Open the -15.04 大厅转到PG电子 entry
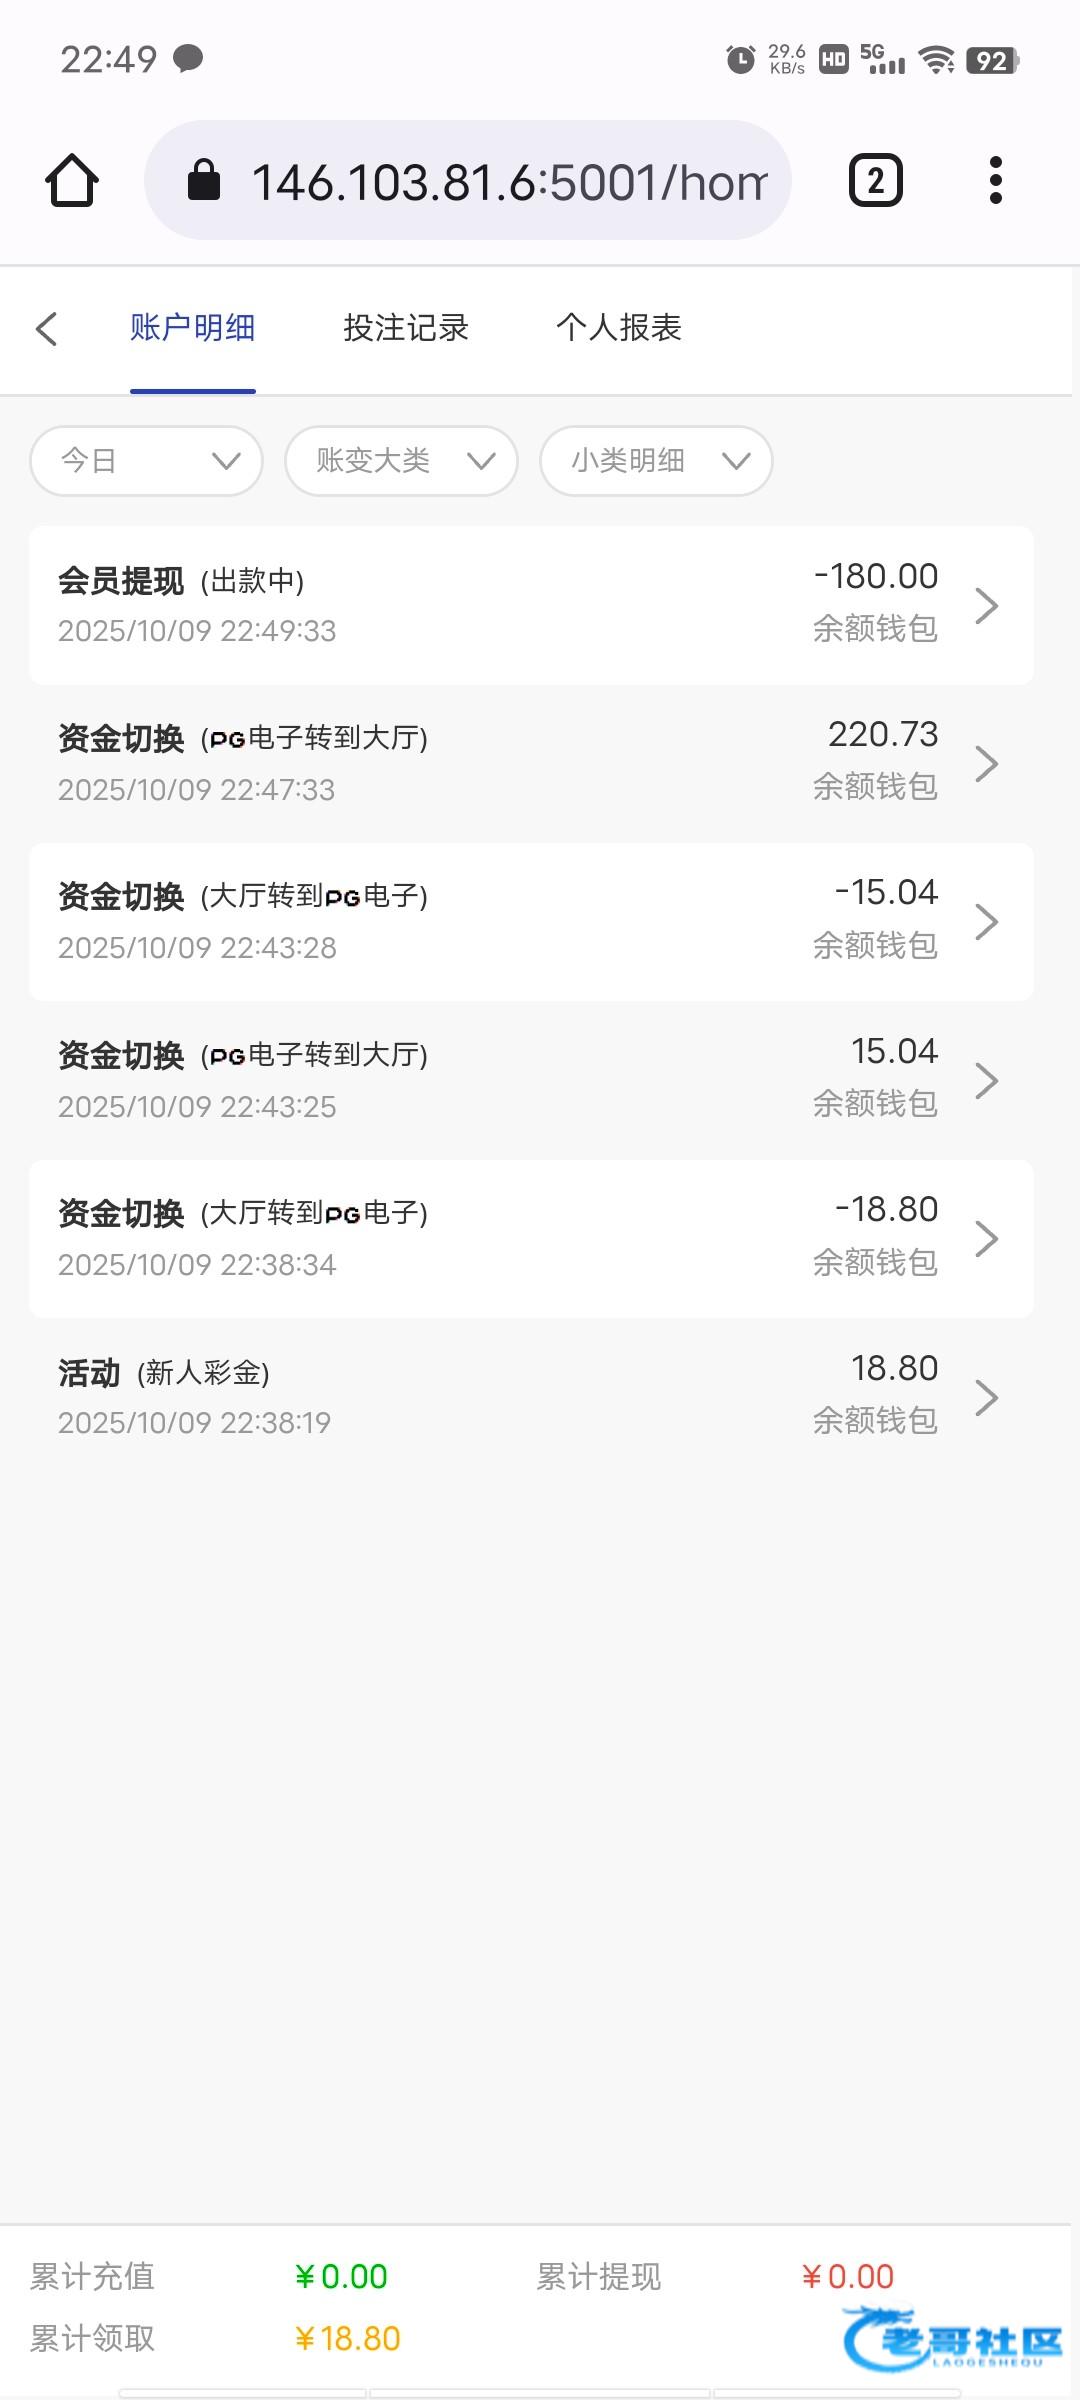The image size is (1080, 2400). coord(400,921)
